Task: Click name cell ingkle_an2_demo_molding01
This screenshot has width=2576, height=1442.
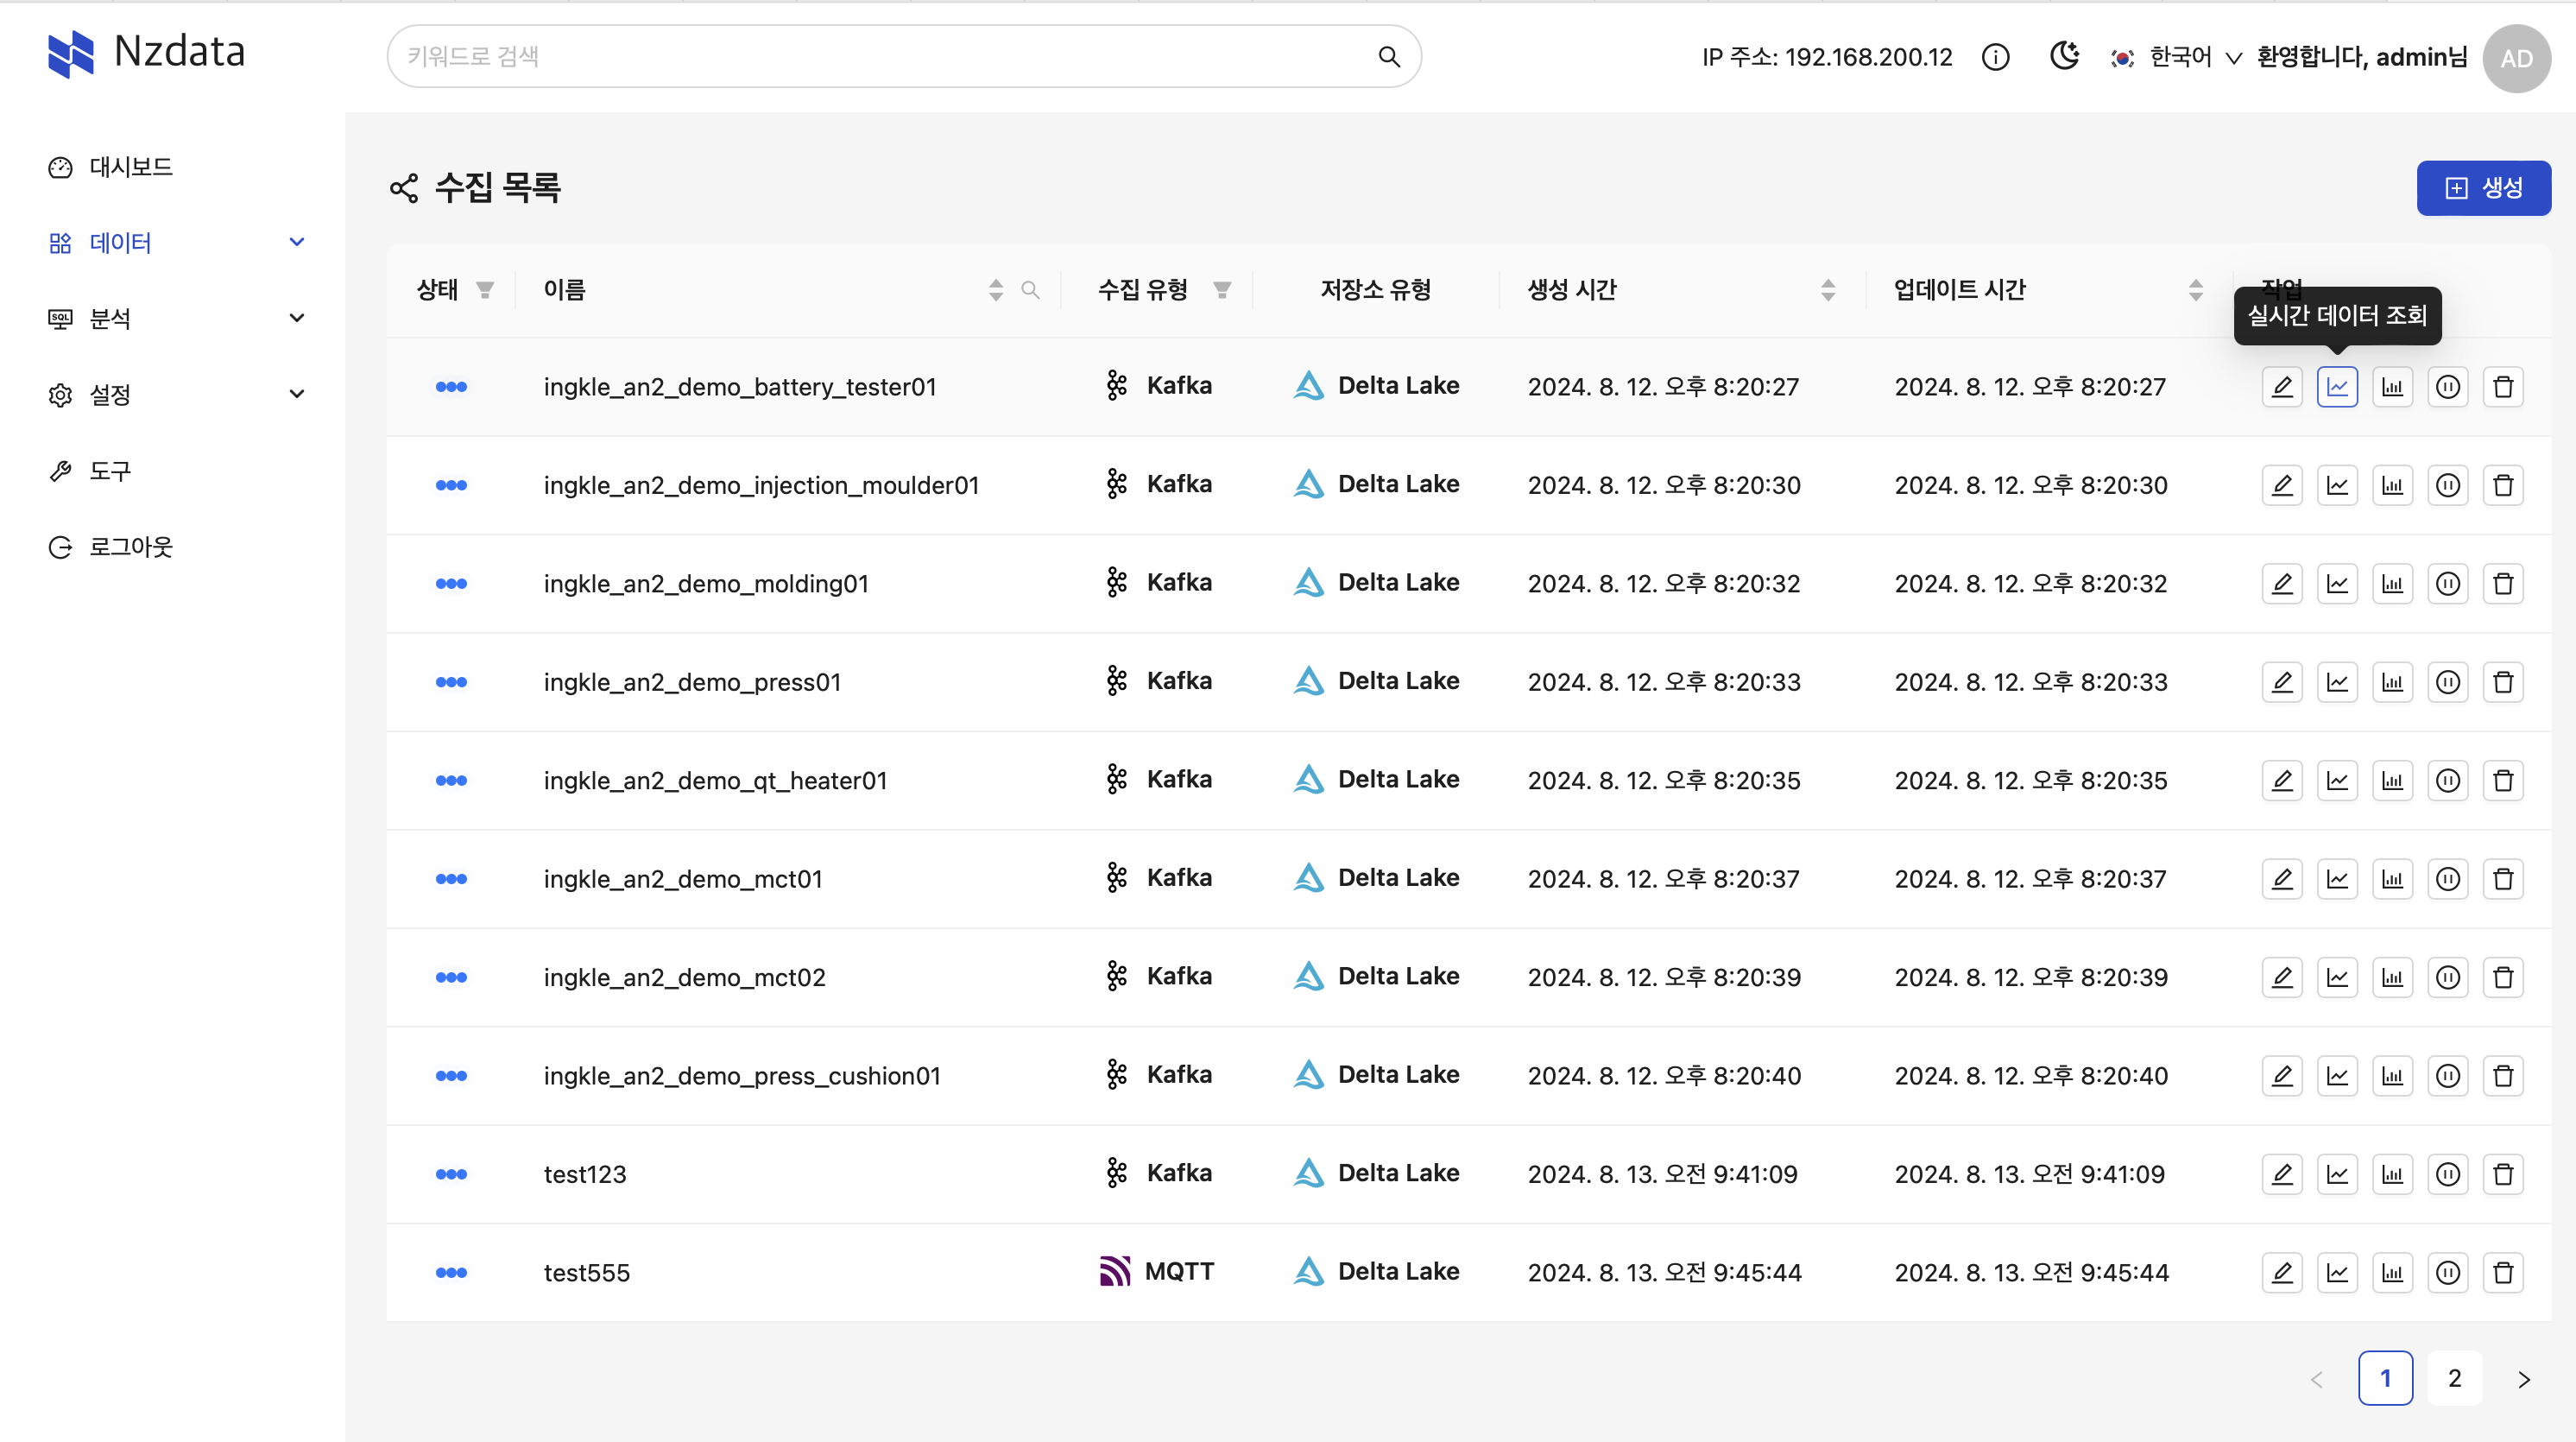Action: click(x=706, y=584)
